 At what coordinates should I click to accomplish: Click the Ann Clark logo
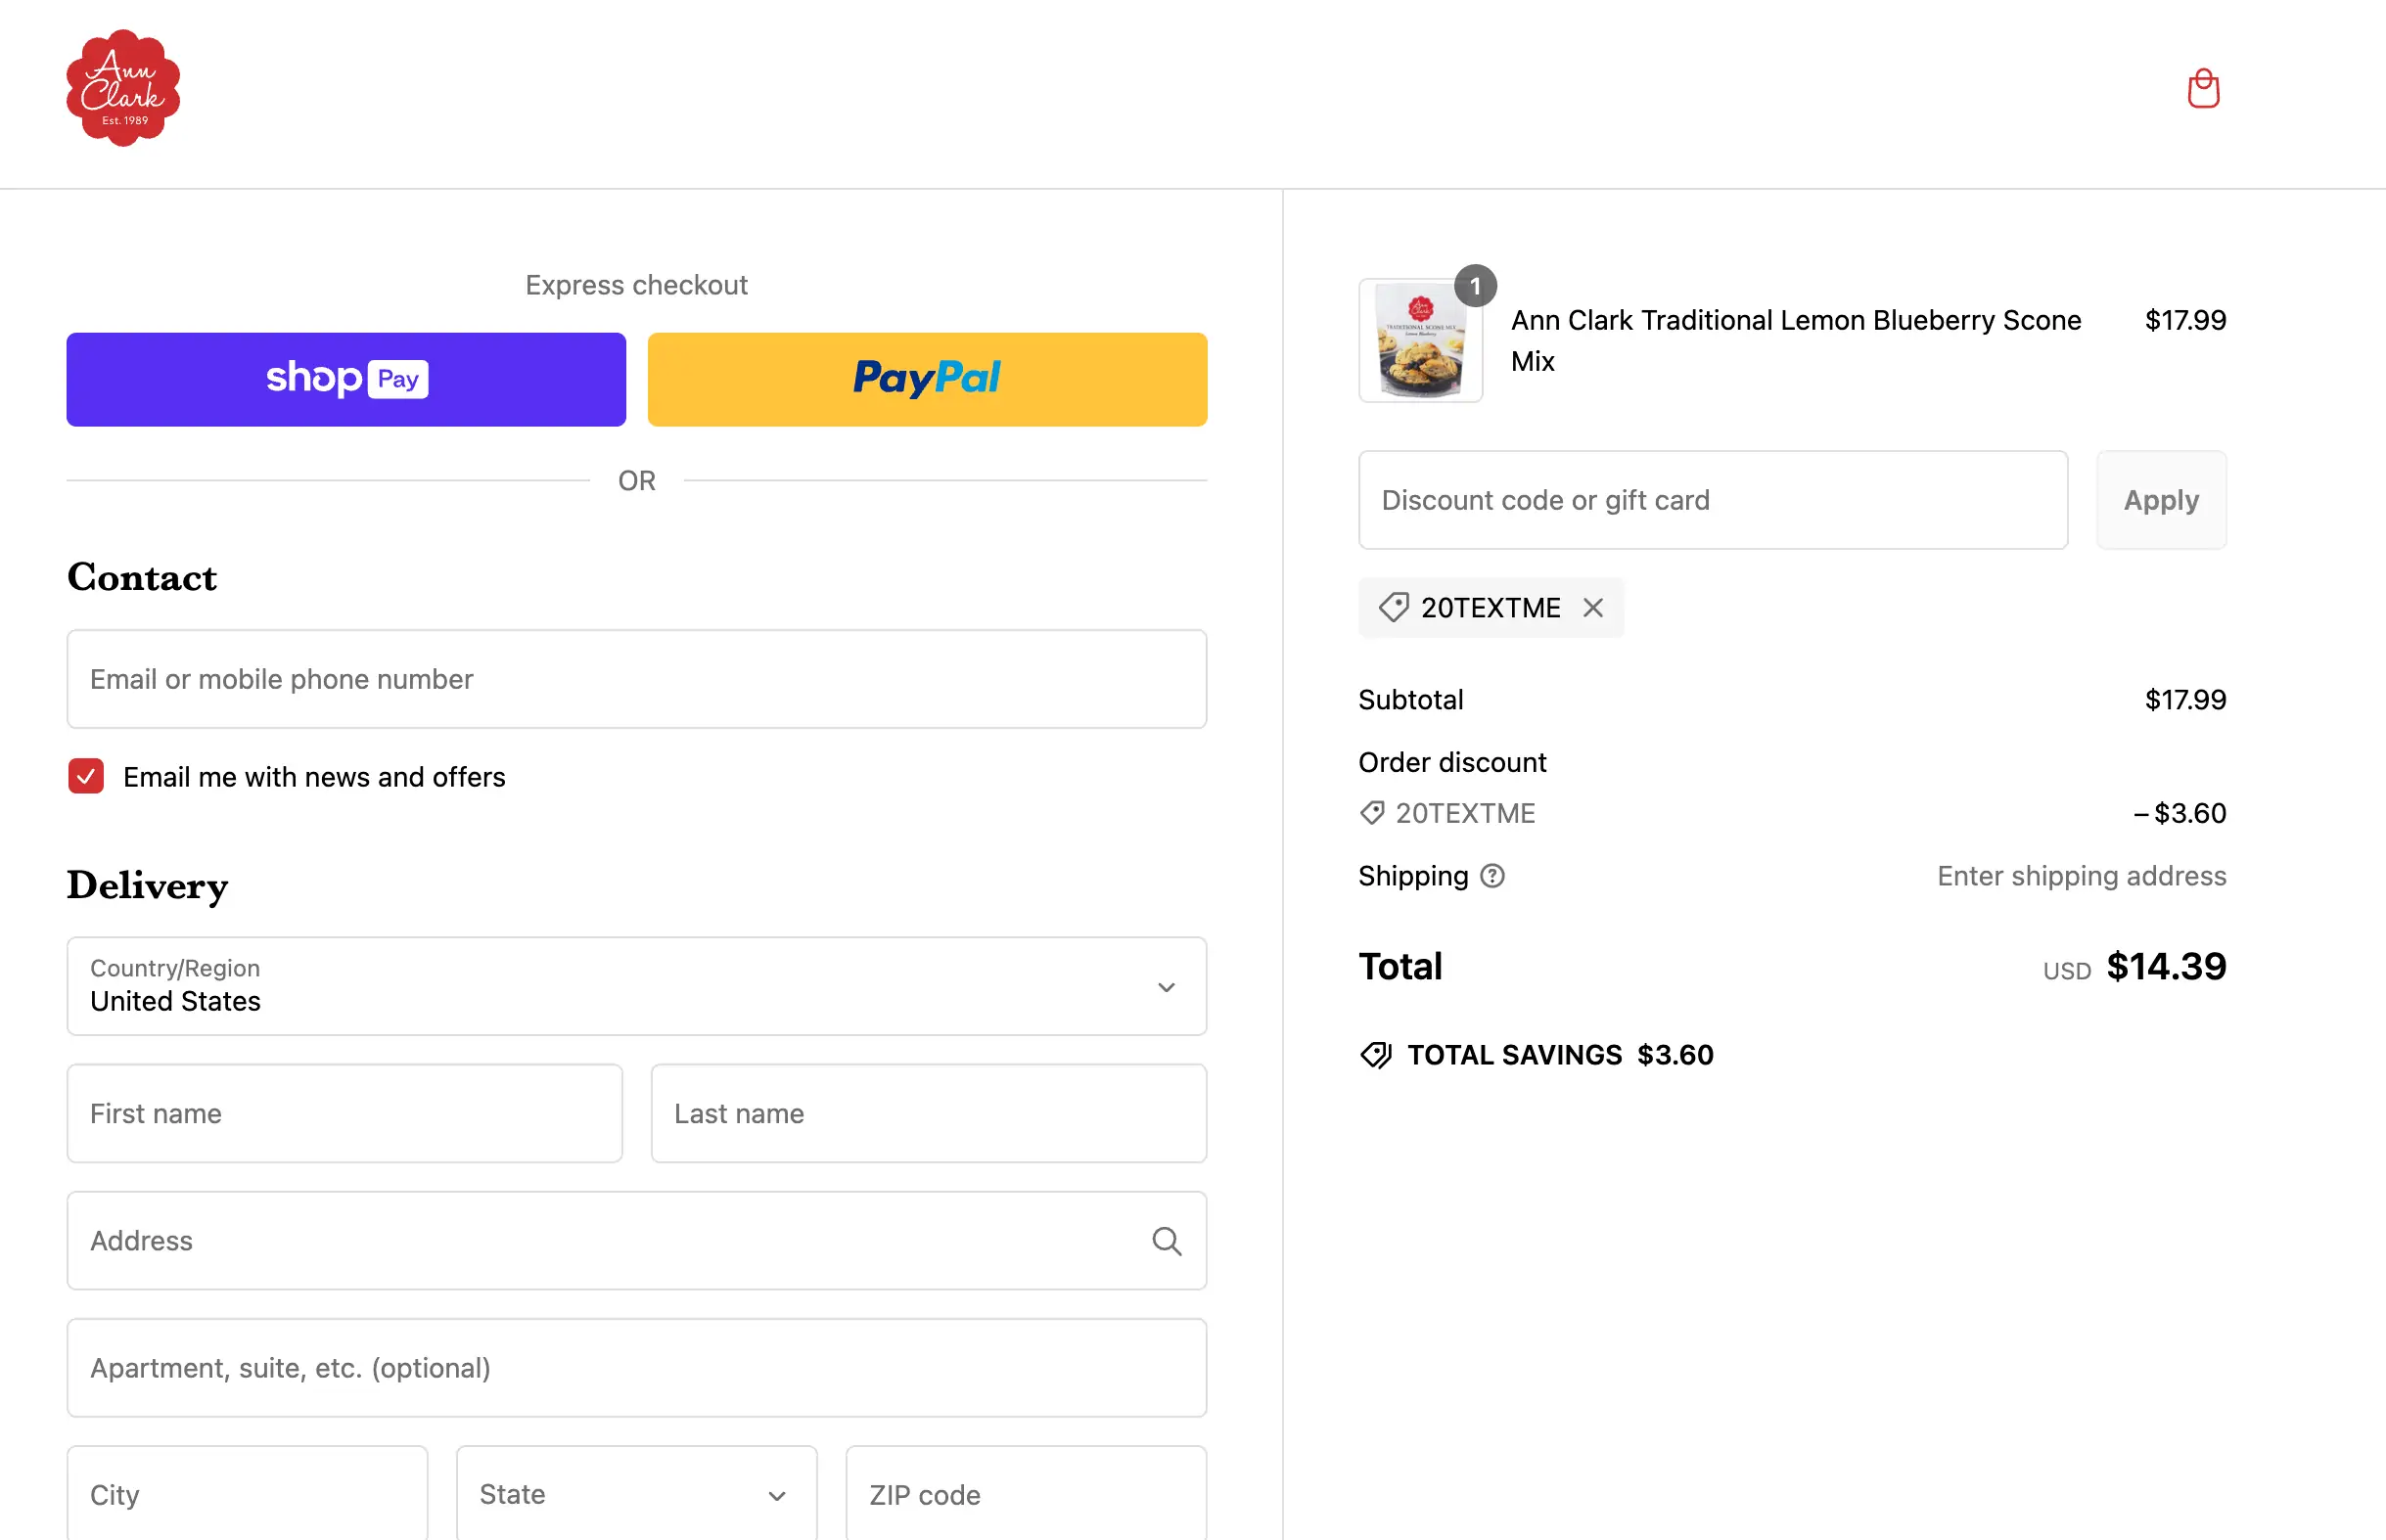point(123,88)
